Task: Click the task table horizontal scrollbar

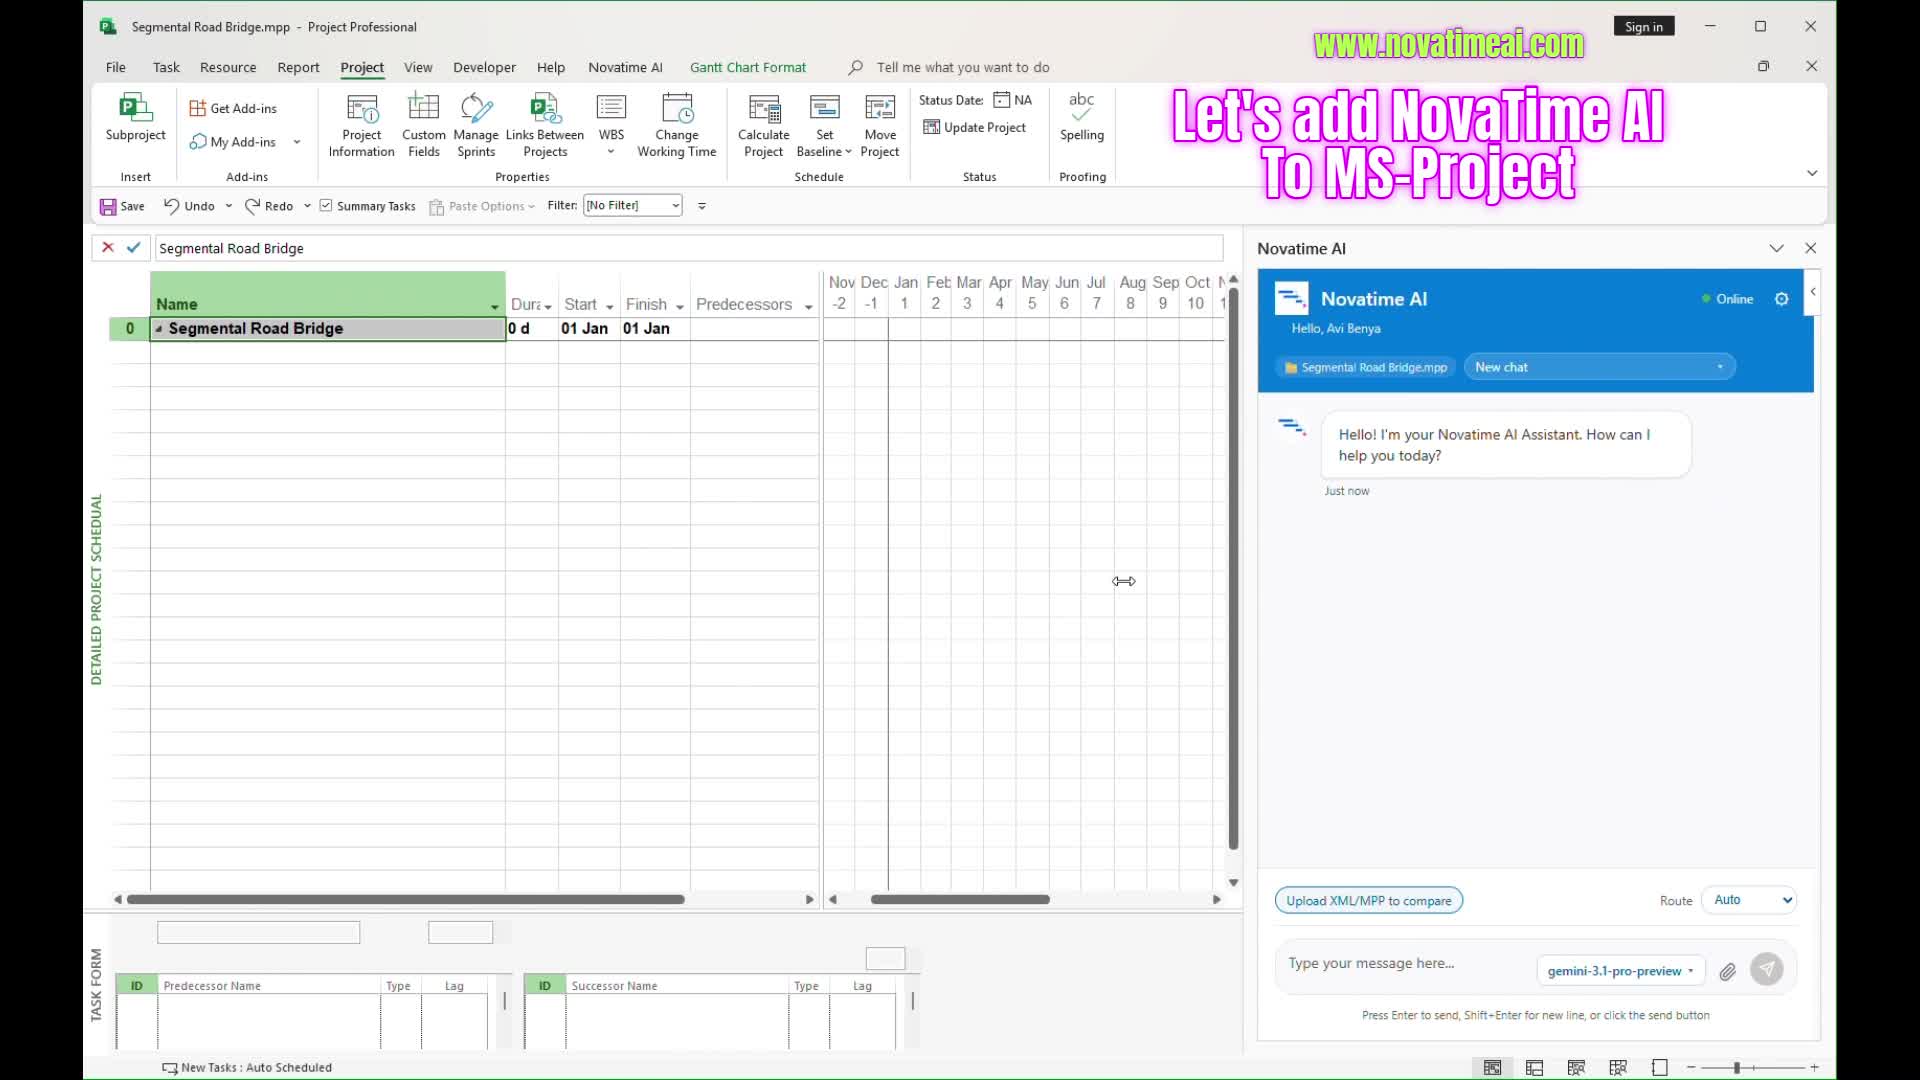Action: pyautogui.click(x=405, y=900)
